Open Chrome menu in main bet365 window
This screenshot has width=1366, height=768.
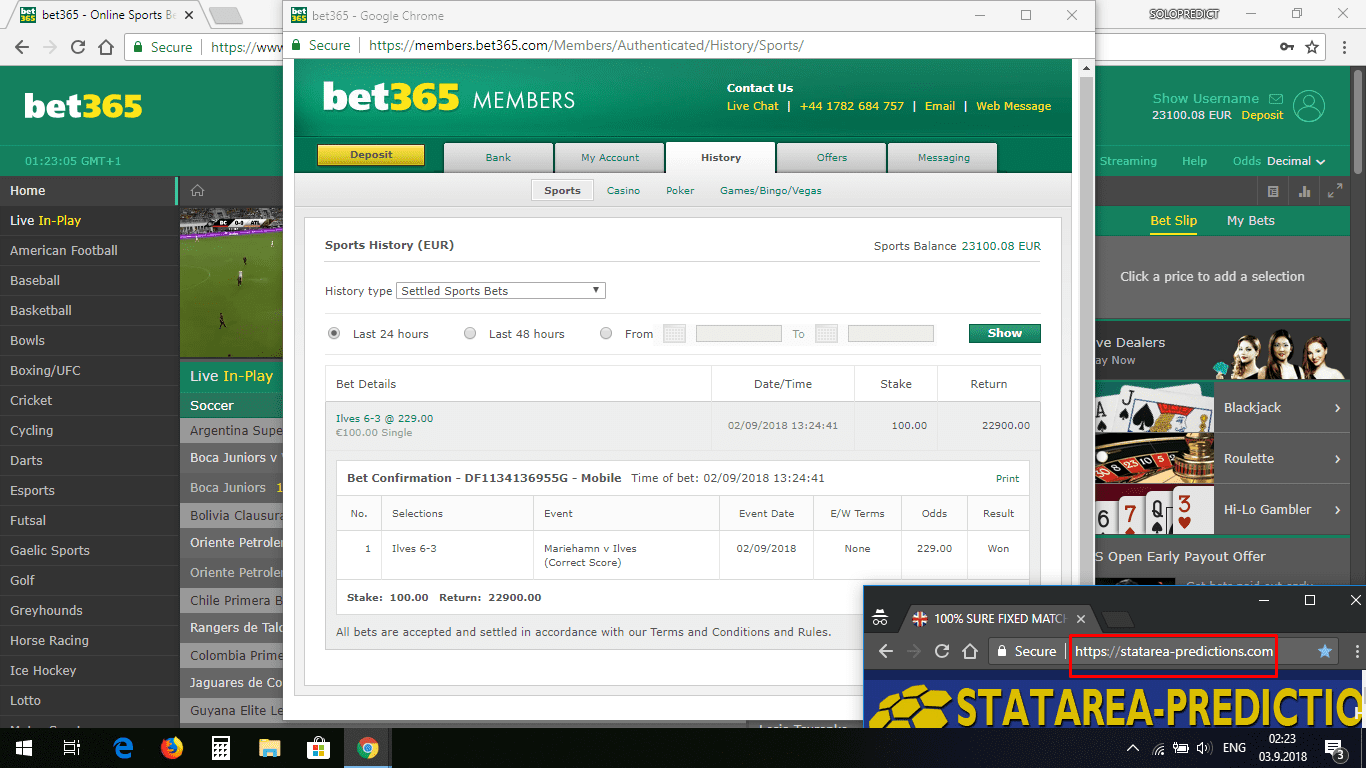(1345, 47)
